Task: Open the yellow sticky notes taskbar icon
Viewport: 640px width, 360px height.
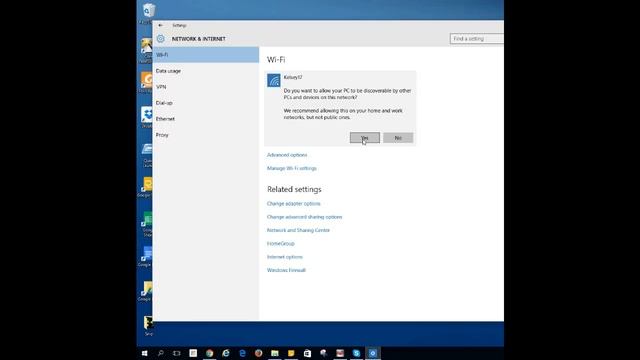Action: point(291,353)
